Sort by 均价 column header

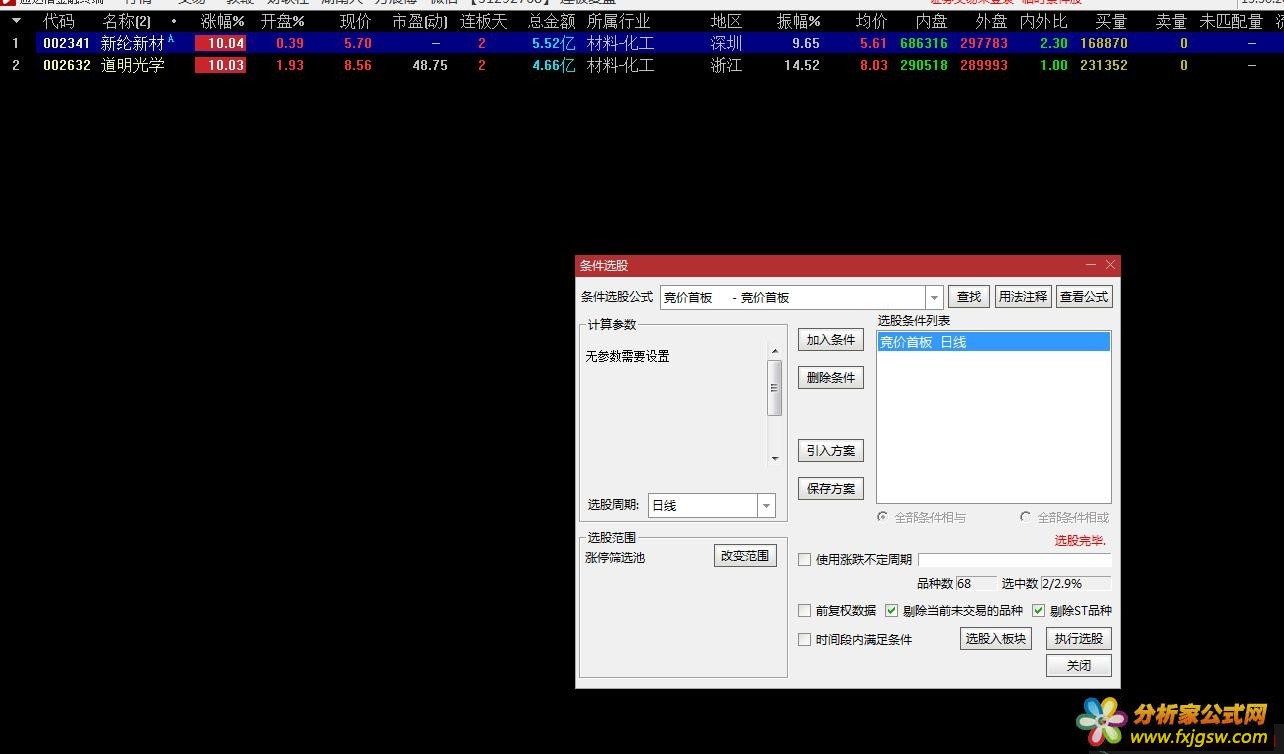pos(872,21)
